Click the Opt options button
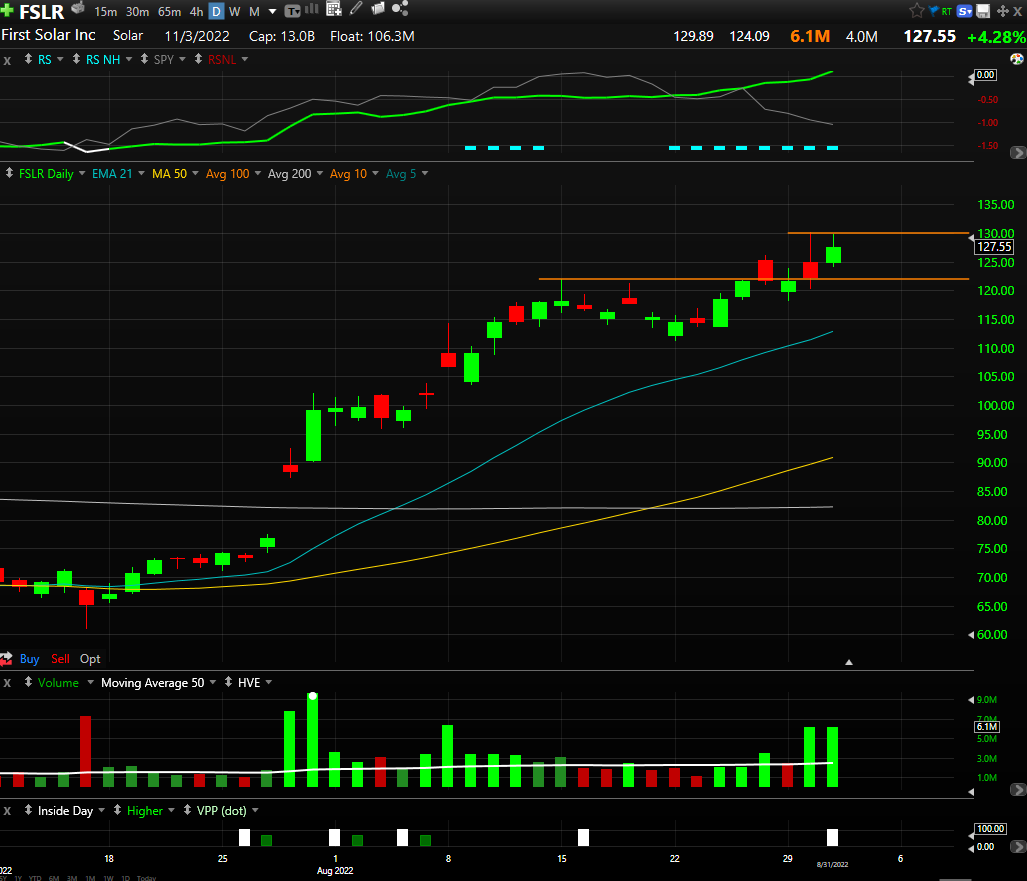 pyautogui.click(x=90, y=659)
